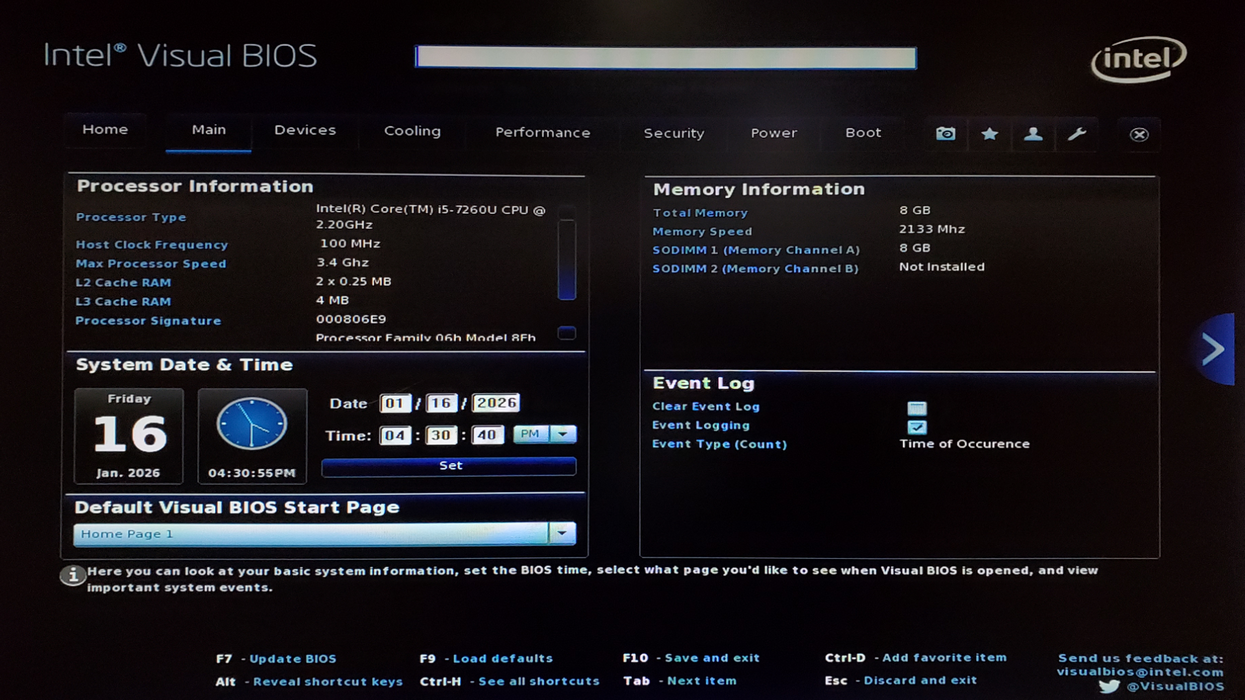Click SODIMM 1 (Memory Channel A) label

tap(756, 250)
